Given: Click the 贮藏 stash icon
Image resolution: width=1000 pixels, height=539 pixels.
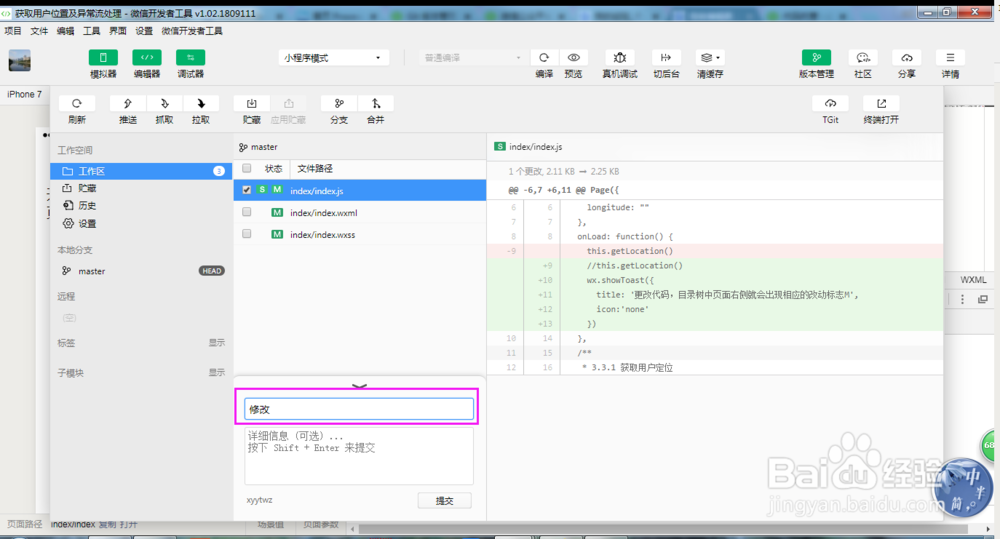Looking at the screenshot, I should 251,103.
